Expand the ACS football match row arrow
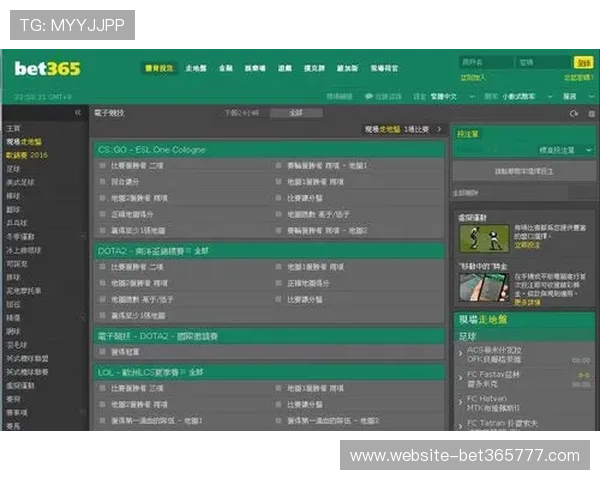Screen dimensions: 600x480 point(460,354)
